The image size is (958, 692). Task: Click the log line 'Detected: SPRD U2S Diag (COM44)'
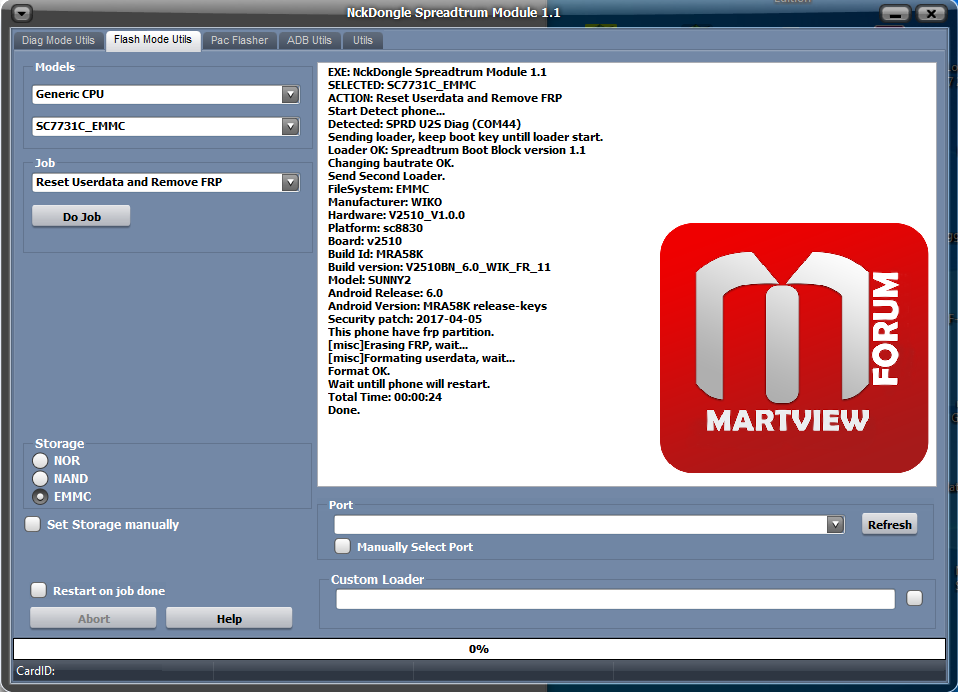[424, 124]
